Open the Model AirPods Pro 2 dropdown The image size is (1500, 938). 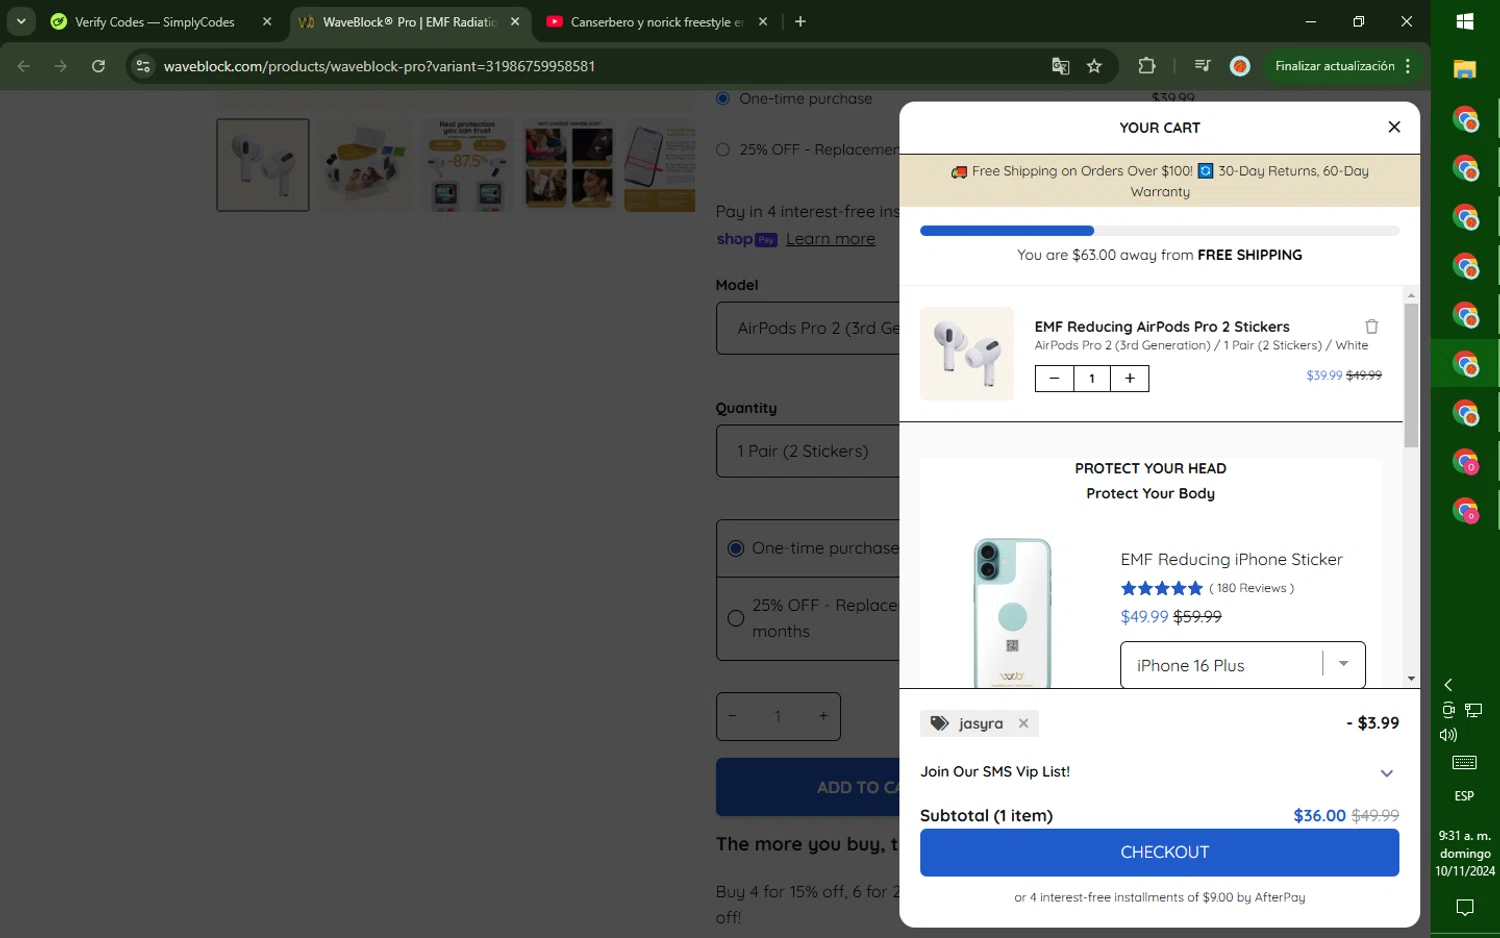pos(808,328)
